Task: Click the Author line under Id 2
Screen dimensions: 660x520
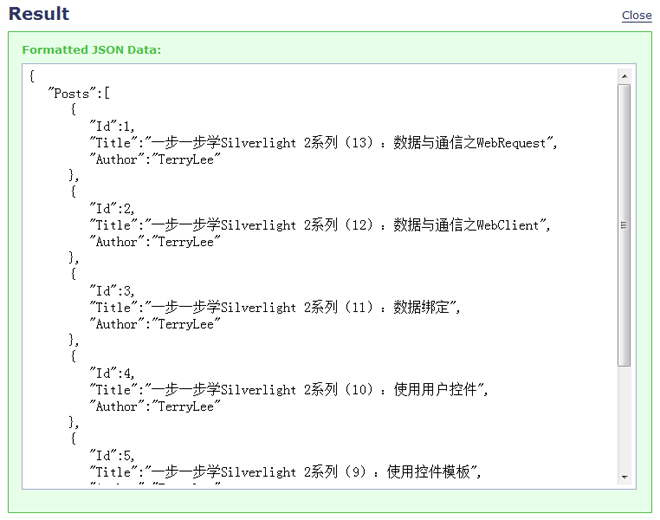Action: click(155, 242)
